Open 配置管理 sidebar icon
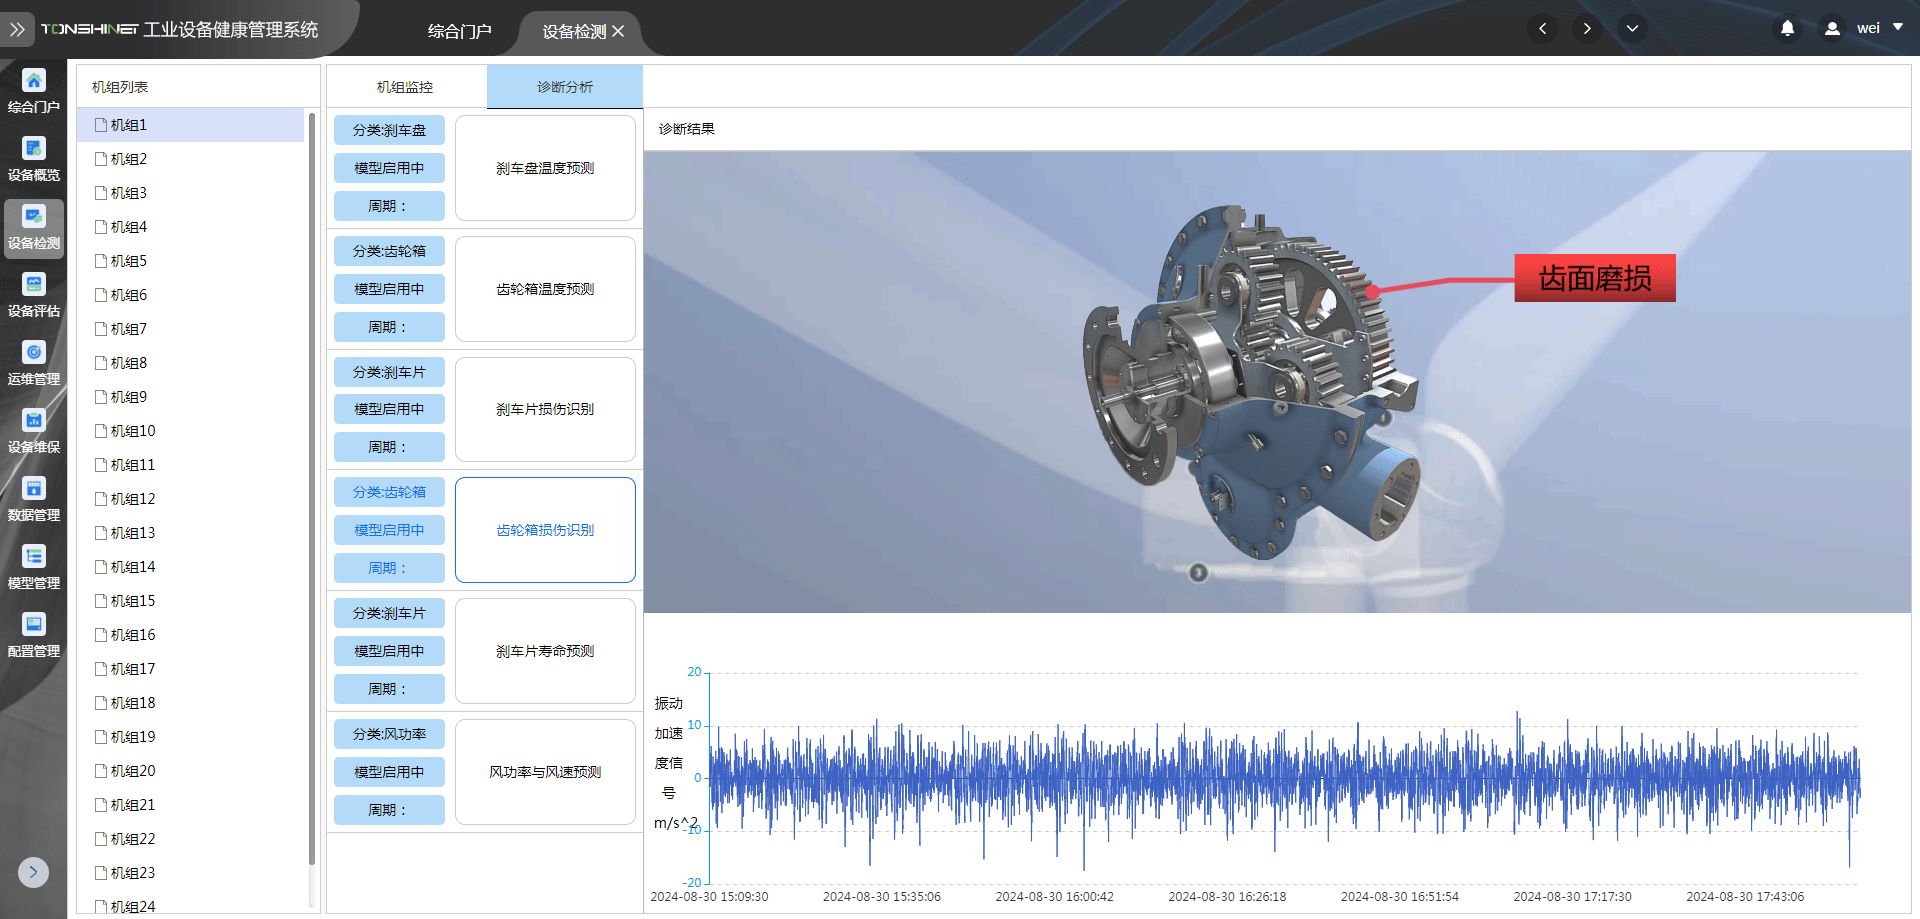1920x919 pixels. 34,626
